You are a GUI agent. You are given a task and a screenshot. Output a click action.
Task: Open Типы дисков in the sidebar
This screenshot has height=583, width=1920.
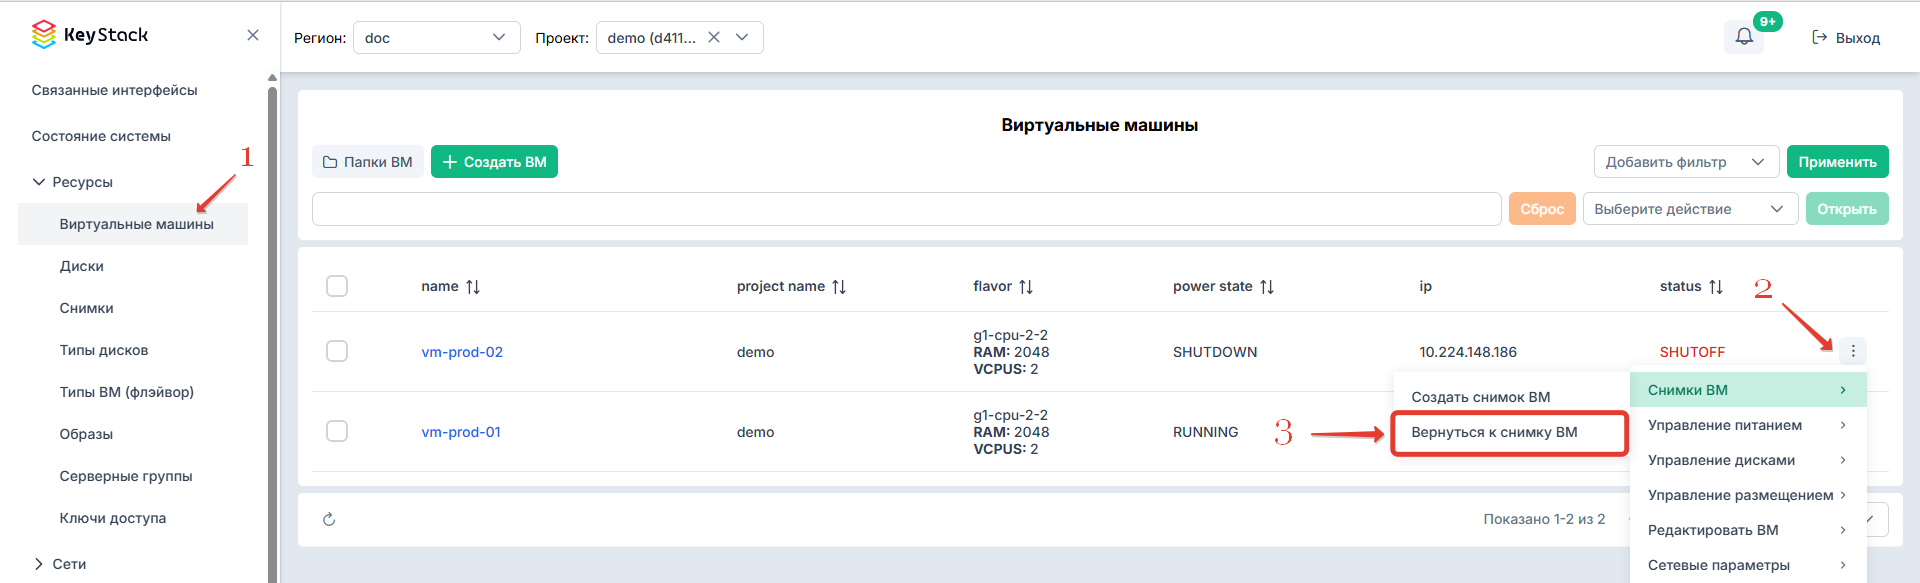104,350
